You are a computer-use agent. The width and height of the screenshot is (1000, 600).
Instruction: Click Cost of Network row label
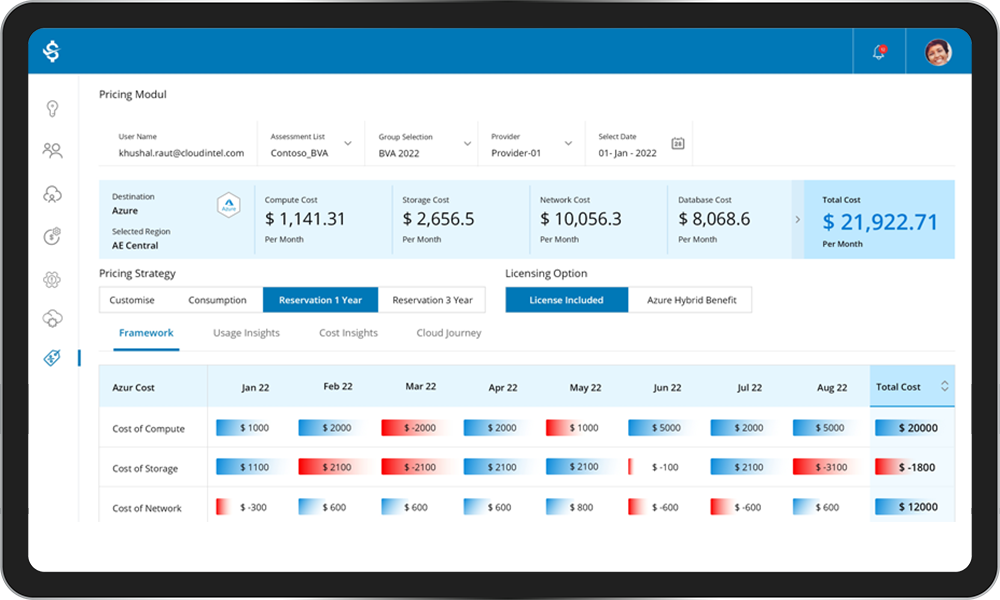tap(147, 508)
